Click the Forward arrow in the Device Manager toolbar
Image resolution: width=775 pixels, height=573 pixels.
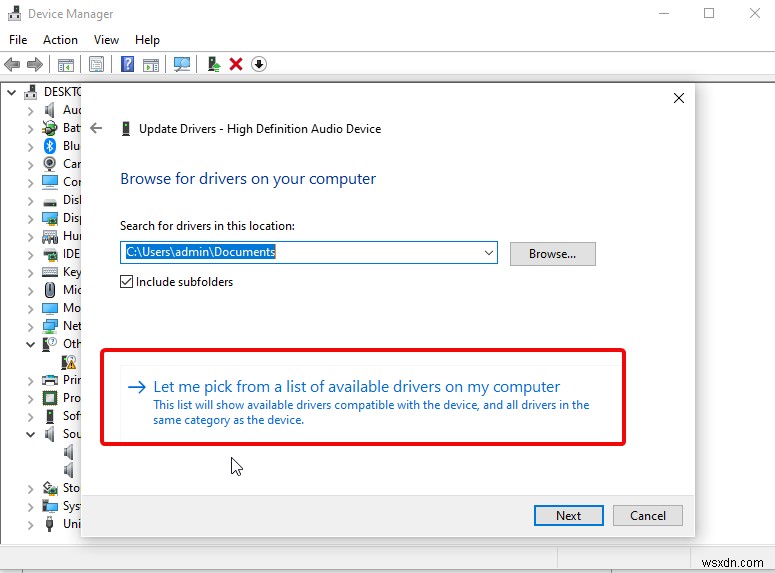pos(35,64)
